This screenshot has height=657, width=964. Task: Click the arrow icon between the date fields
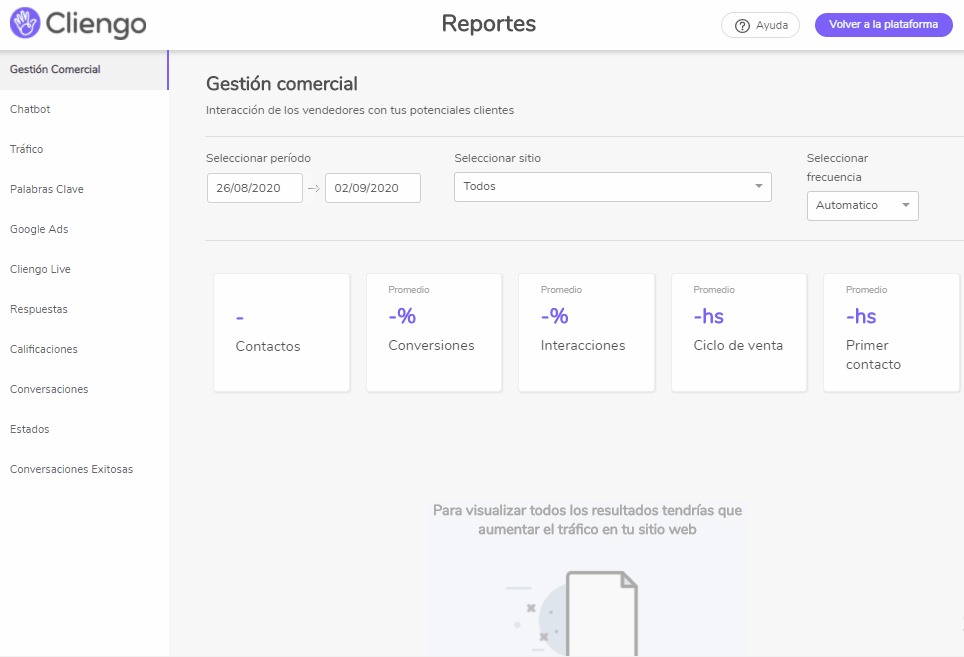[x=314, y=188]
